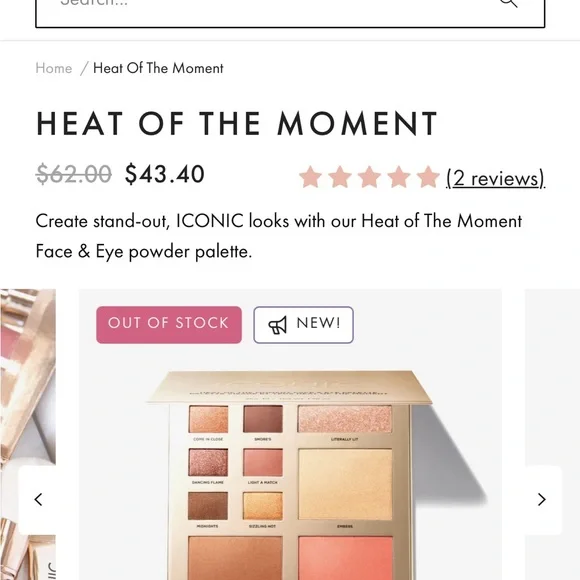Open the 2 reviews link
This screenshot has width=580, height=580.
click(x=495, y=178)
